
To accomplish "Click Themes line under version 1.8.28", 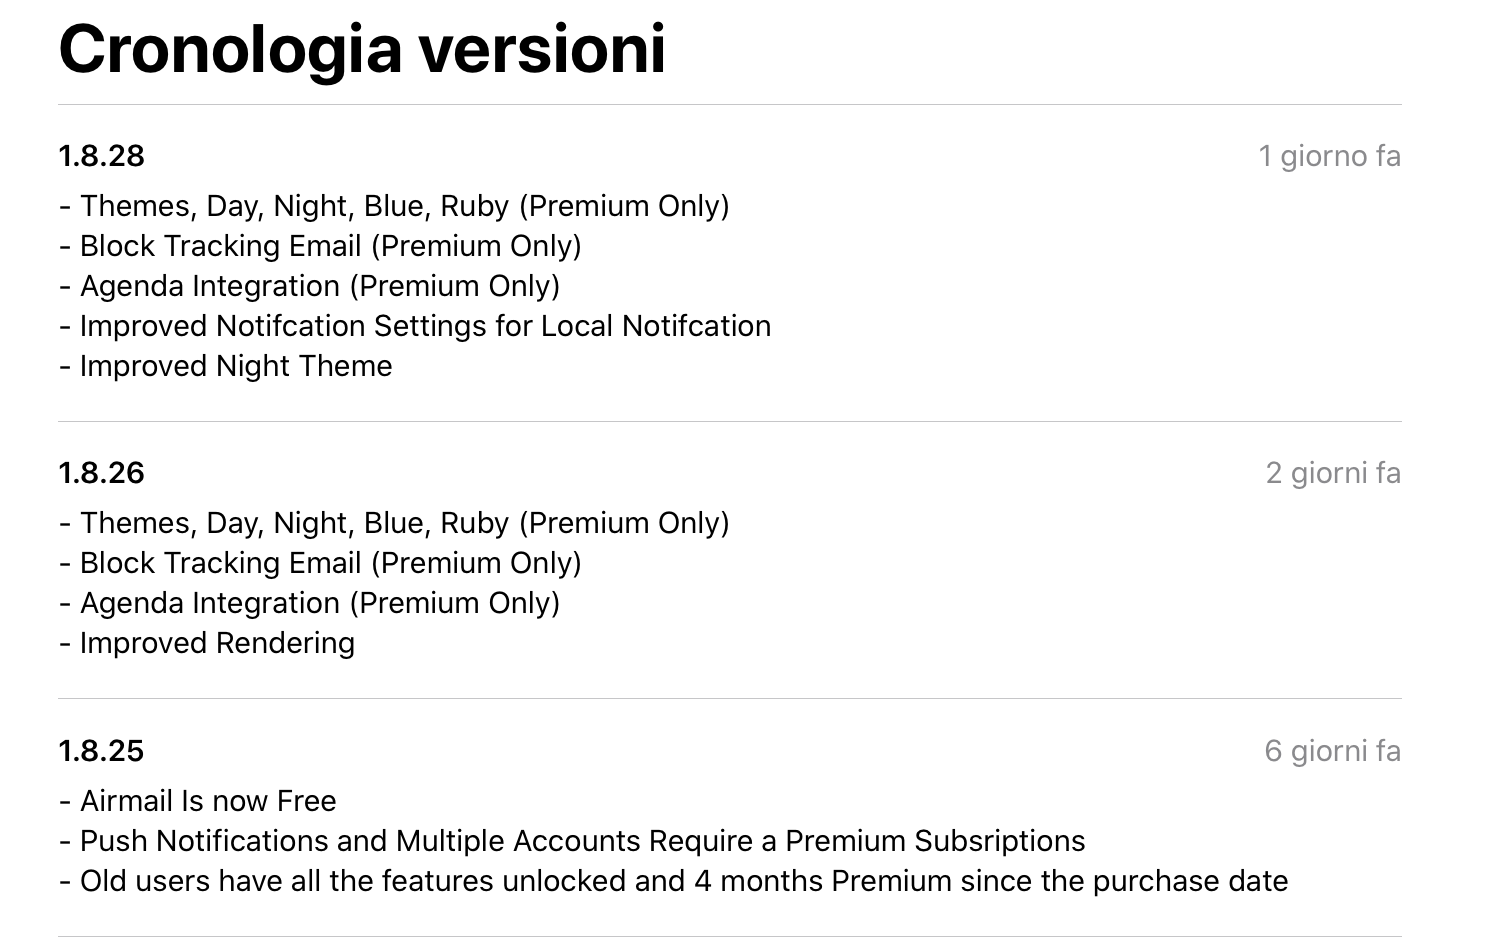I will [394, 206].
